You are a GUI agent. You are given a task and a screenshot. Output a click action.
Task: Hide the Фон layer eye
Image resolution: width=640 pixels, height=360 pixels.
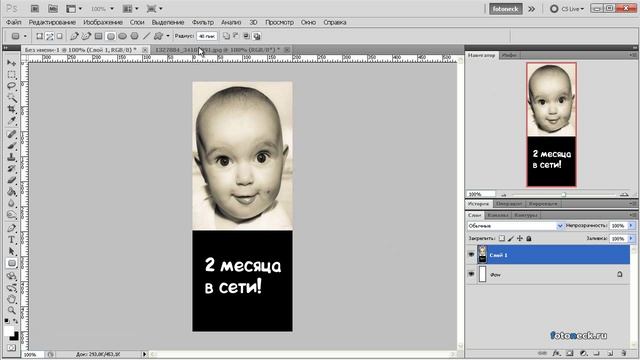click(x=471, y=274)
